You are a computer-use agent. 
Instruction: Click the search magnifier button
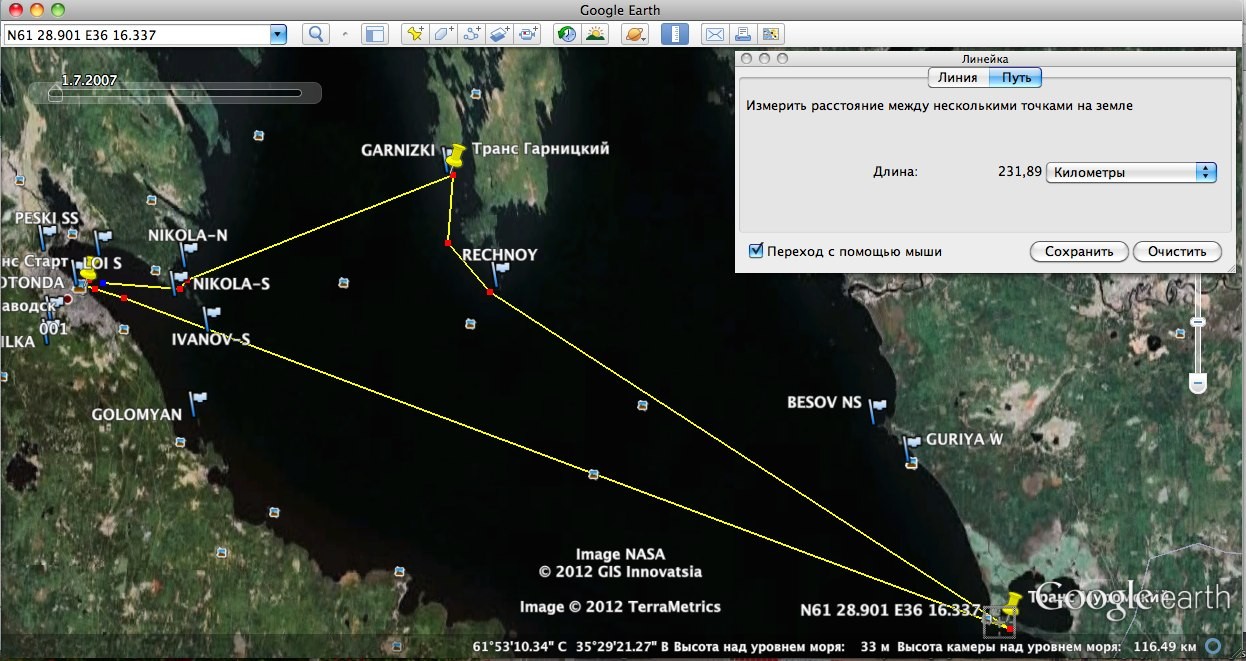tap(315, 34)
